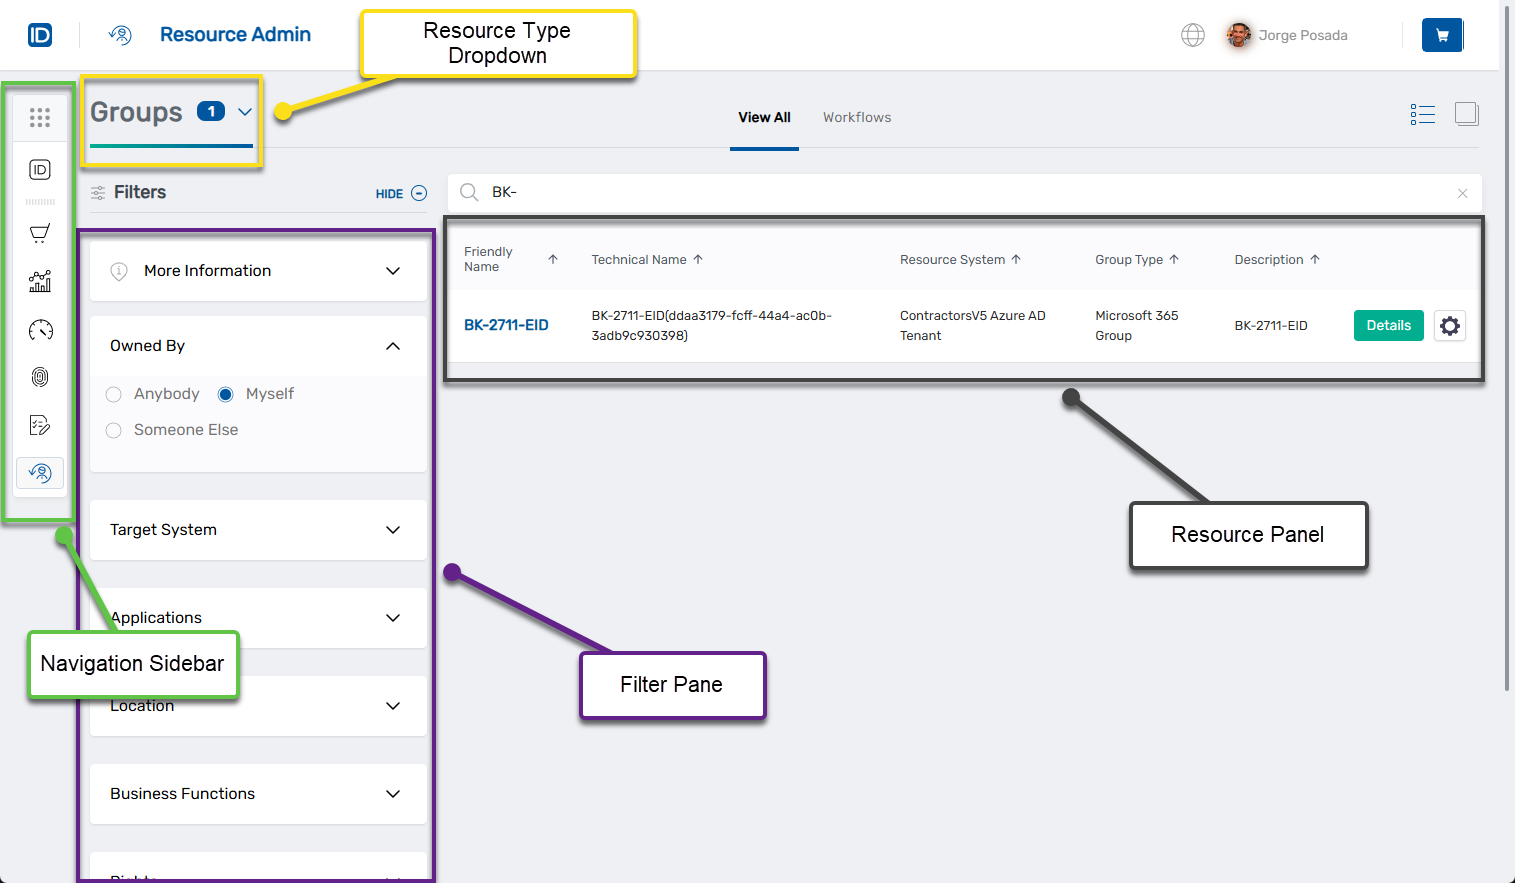Switch to list view layout
Screen dimensions: 1515x883
click(1422, 114)
